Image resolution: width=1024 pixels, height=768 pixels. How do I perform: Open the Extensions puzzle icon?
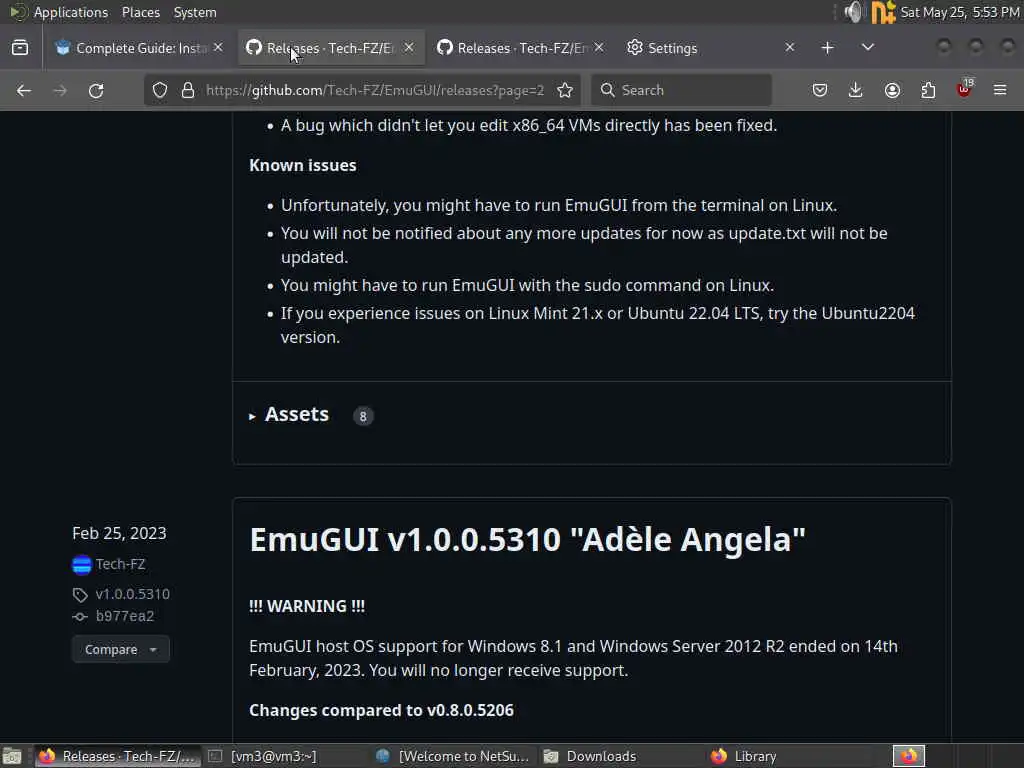click(x=928, y=90)
